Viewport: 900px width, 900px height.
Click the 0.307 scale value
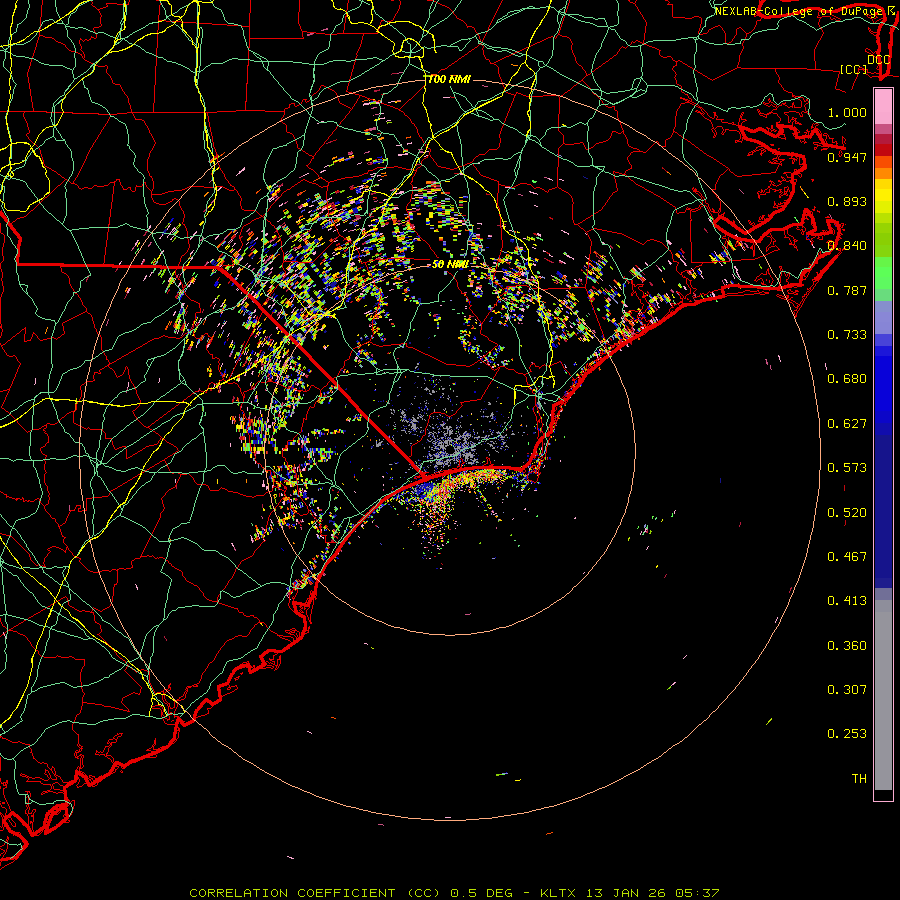(x=847, y=690)
